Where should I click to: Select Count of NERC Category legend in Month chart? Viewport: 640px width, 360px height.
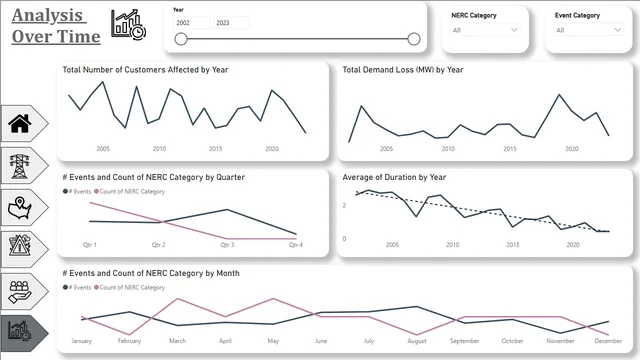(129, 287)
